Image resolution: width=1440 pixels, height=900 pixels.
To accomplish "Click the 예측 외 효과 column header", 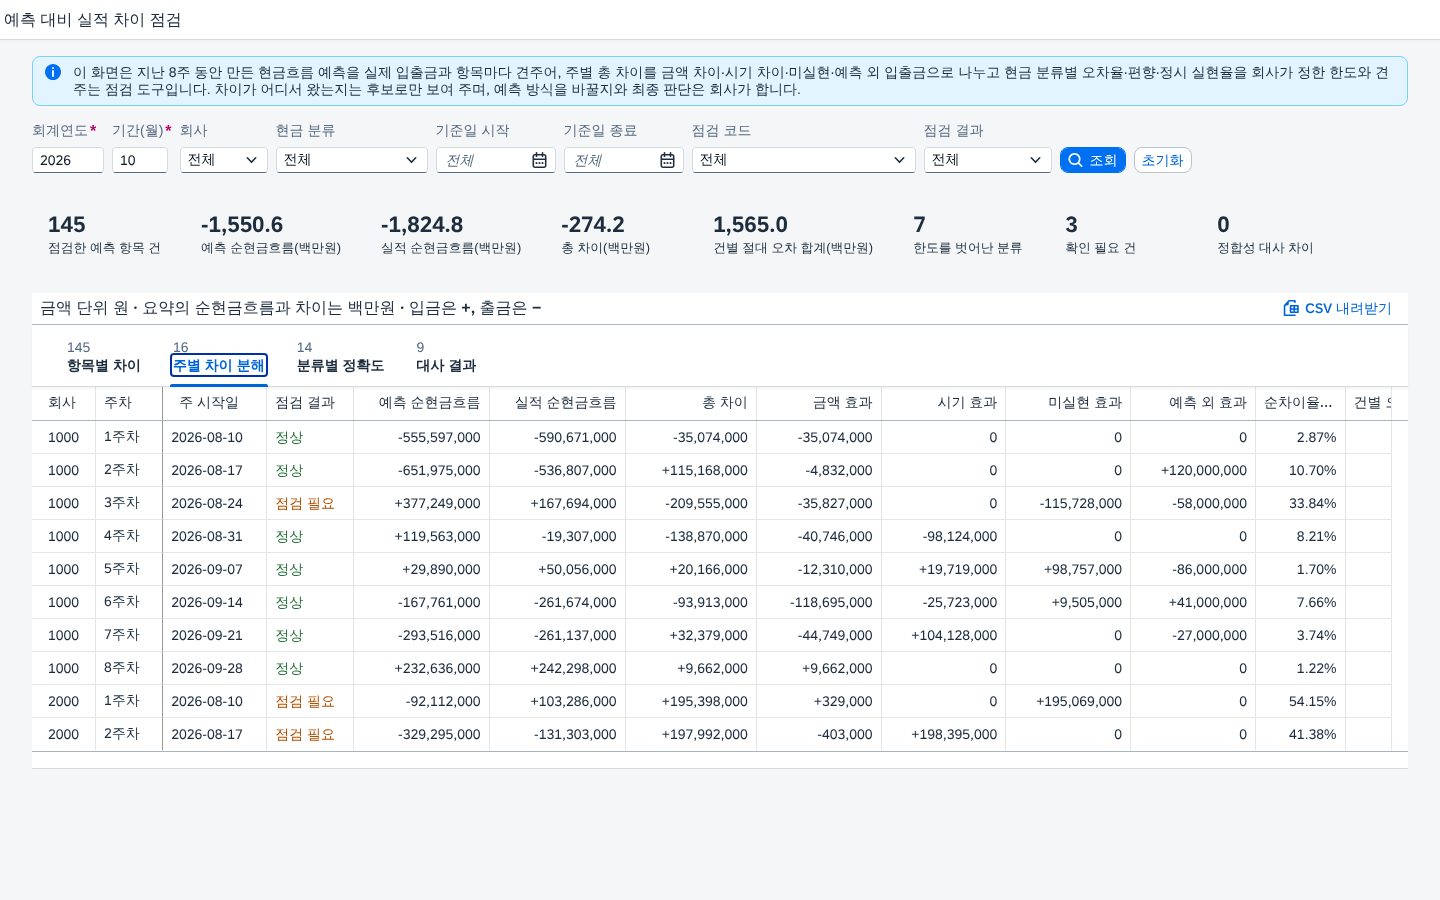I will [x=1193, y=403].
